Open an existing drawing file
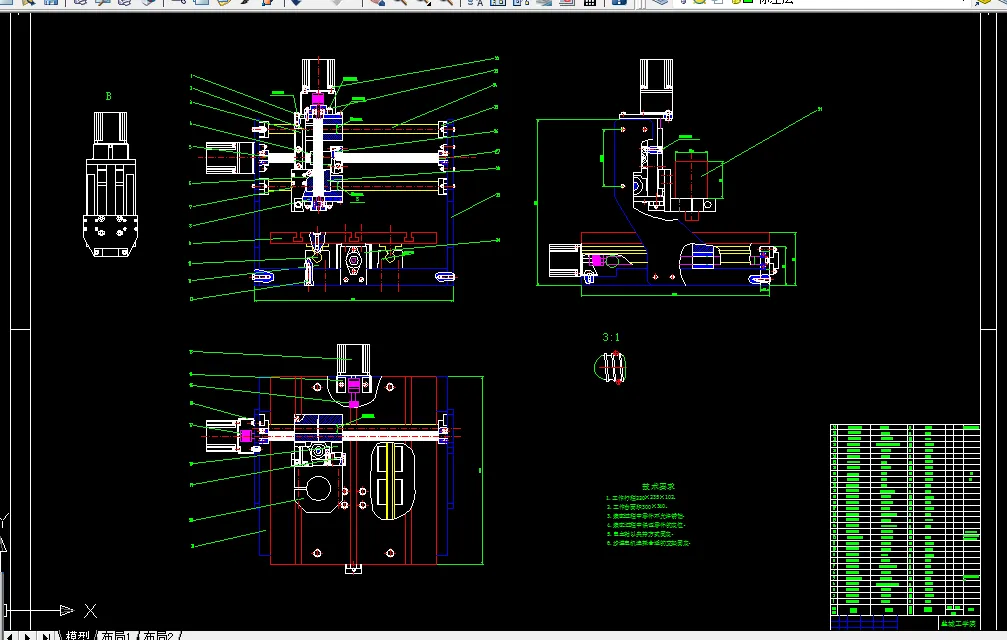The height and width of the screenshot is (640, 1007). 28,4
